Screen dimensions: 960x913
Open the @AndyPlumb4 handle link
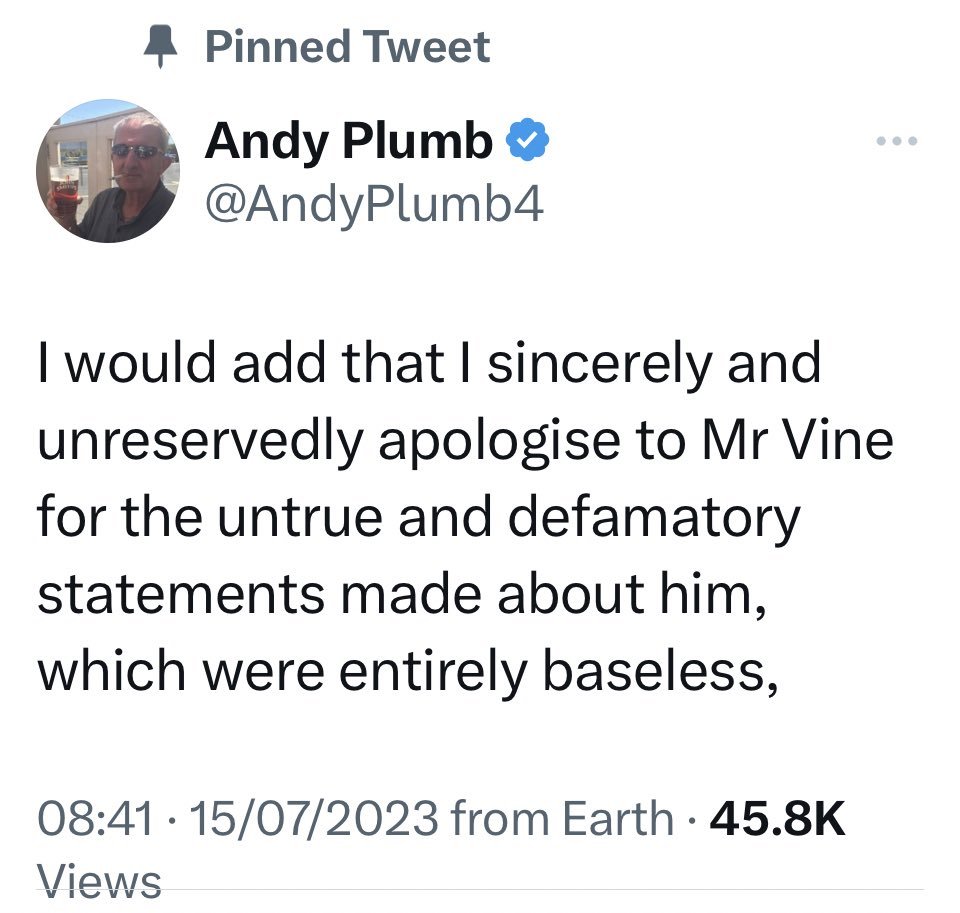pyautogui.click(x=375, y=206)
